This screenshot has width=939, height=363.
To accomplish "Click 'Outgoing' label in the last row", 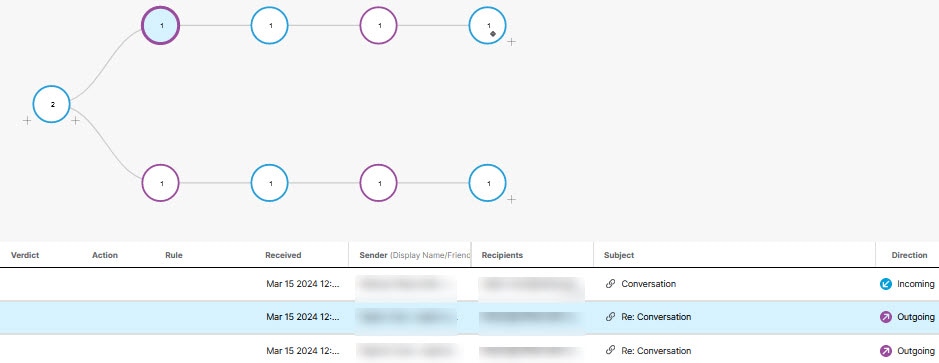I will 915,350.
